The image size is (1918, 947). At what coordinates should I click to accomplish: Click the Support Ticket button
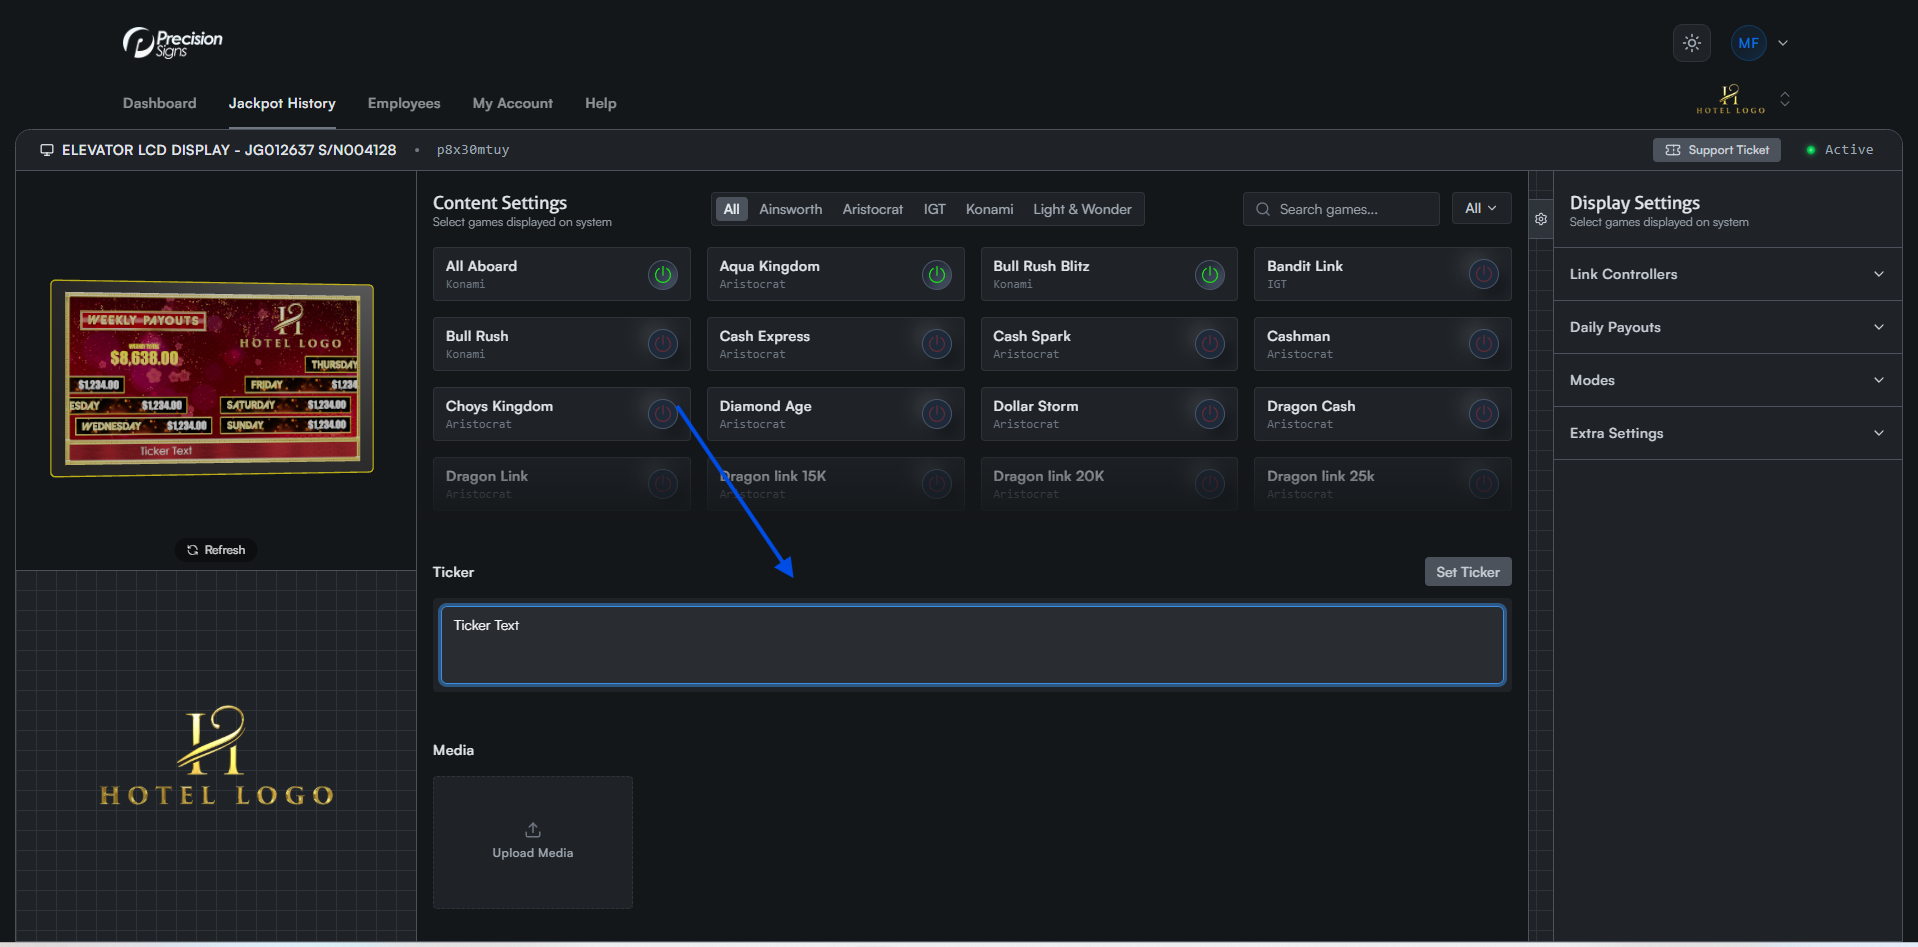pyautogui.click(x=1716, y=150)
